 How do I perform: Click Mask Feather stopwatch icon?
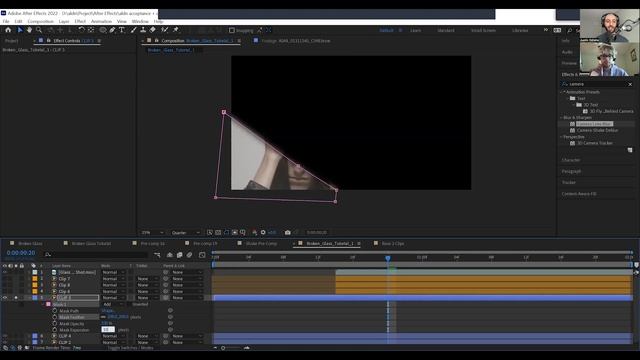[x=55, y=317]
